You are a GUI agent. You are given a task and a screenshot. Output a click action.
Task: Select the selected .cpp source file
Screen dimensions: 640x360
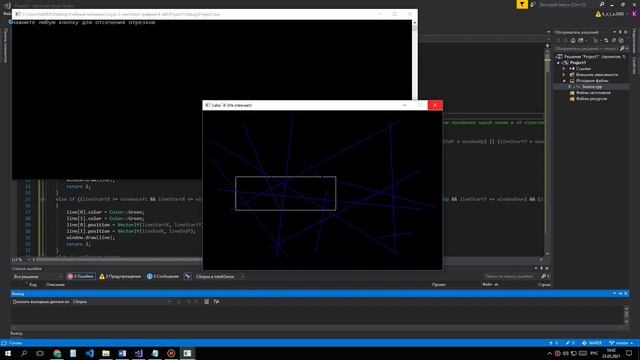(591, 87)
